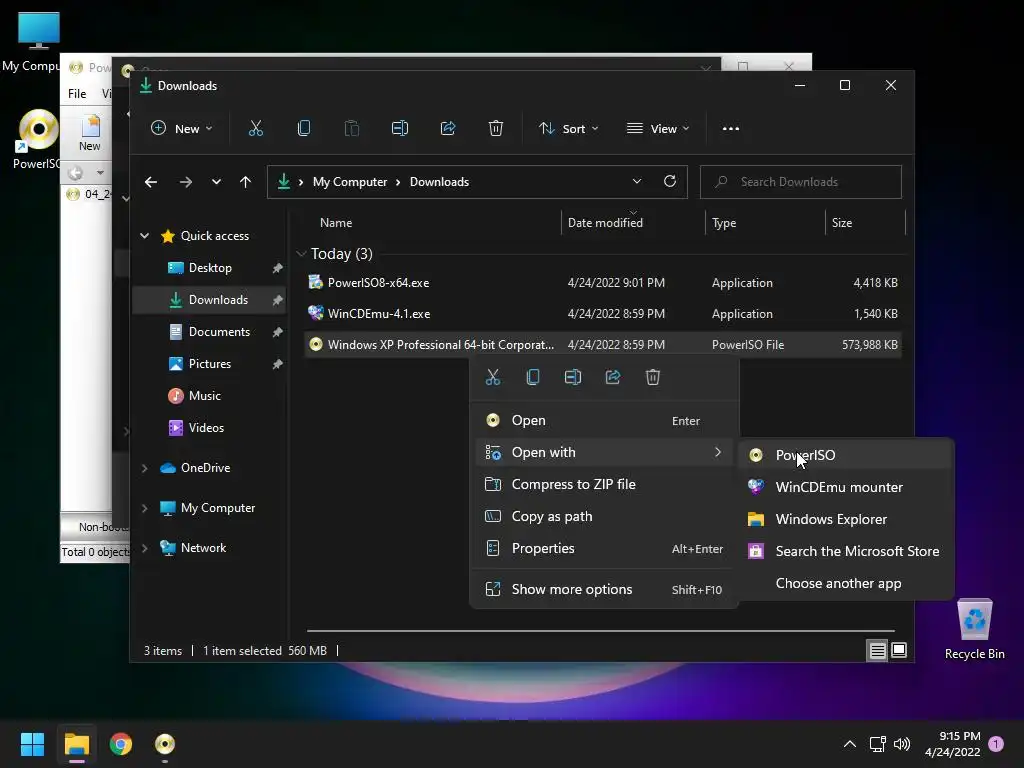Click File Explorer icon on taskbar
Viewport: 1024px width, 768px height.
76,744
